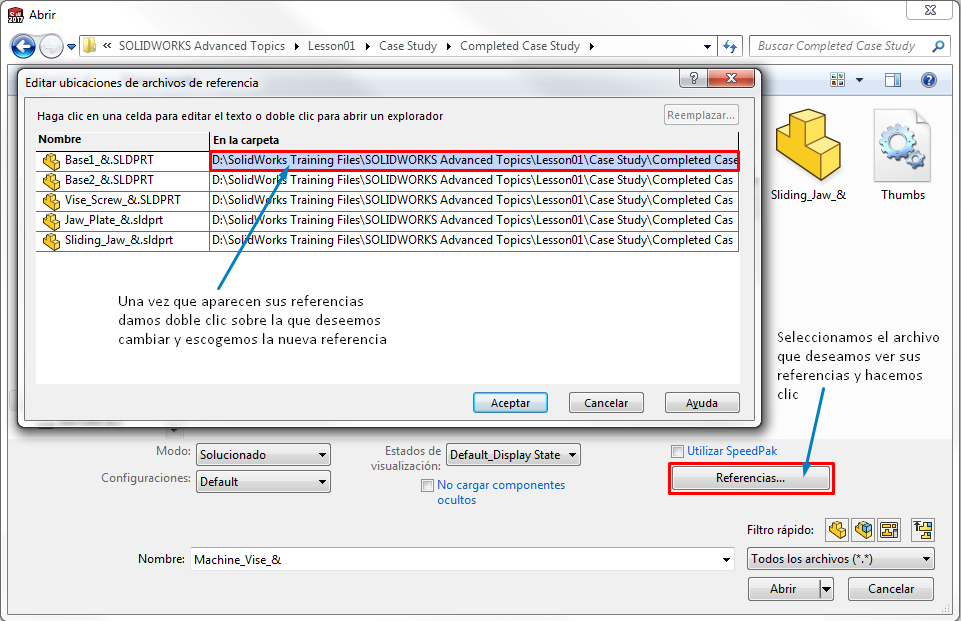Open the Configuraciones dropdown
Image resolution: width=961 pixels, height=621 pixels.
pyautogui.click(x=263, y=481)
